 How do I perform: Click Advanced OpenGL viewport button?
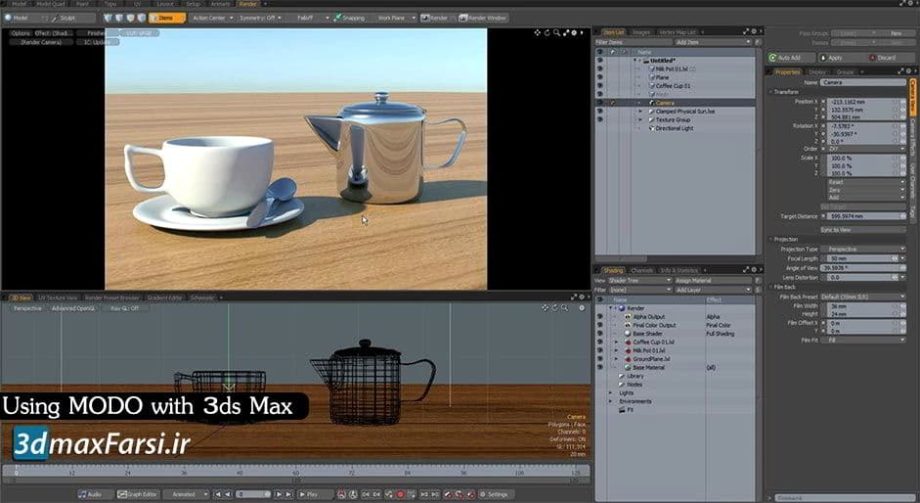pyautogui.click(x=73, y=309)
